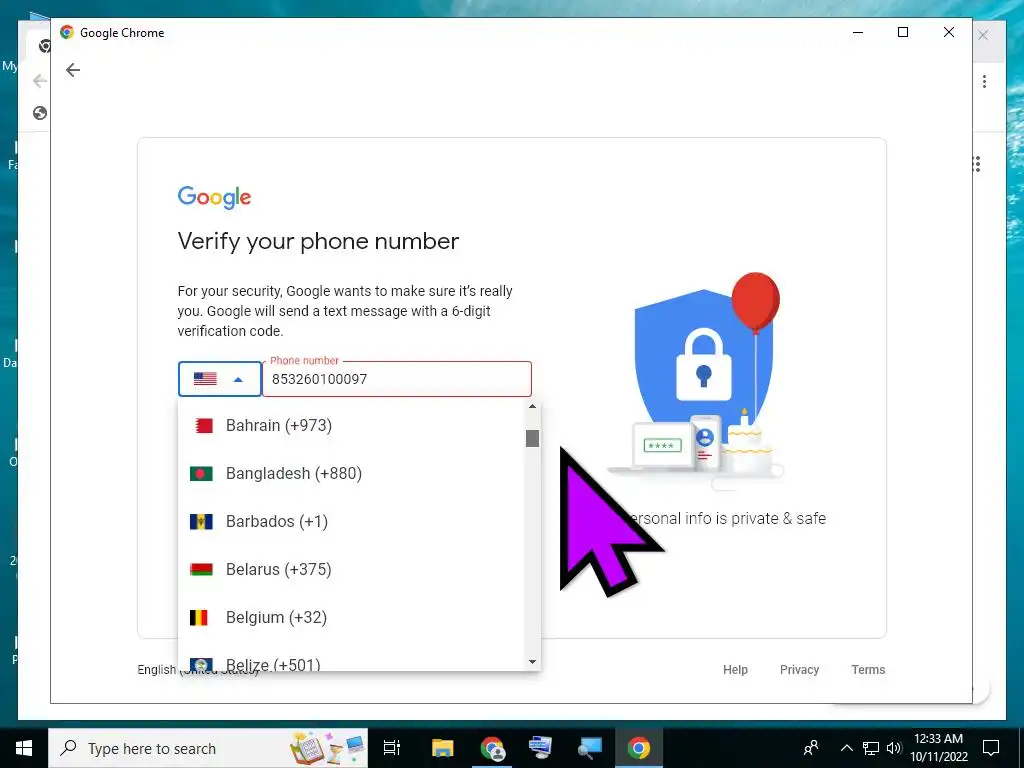
Task: Click the Phone number input field
Action: [x=397, y=379]
